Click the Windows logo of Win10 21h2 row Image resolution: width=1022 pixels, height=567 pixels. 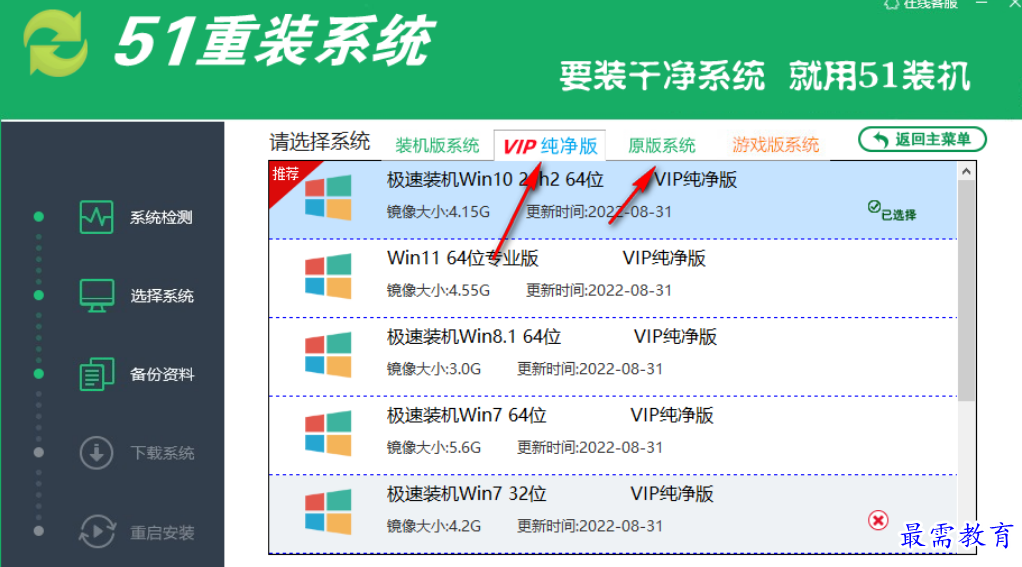click(328, 197)
